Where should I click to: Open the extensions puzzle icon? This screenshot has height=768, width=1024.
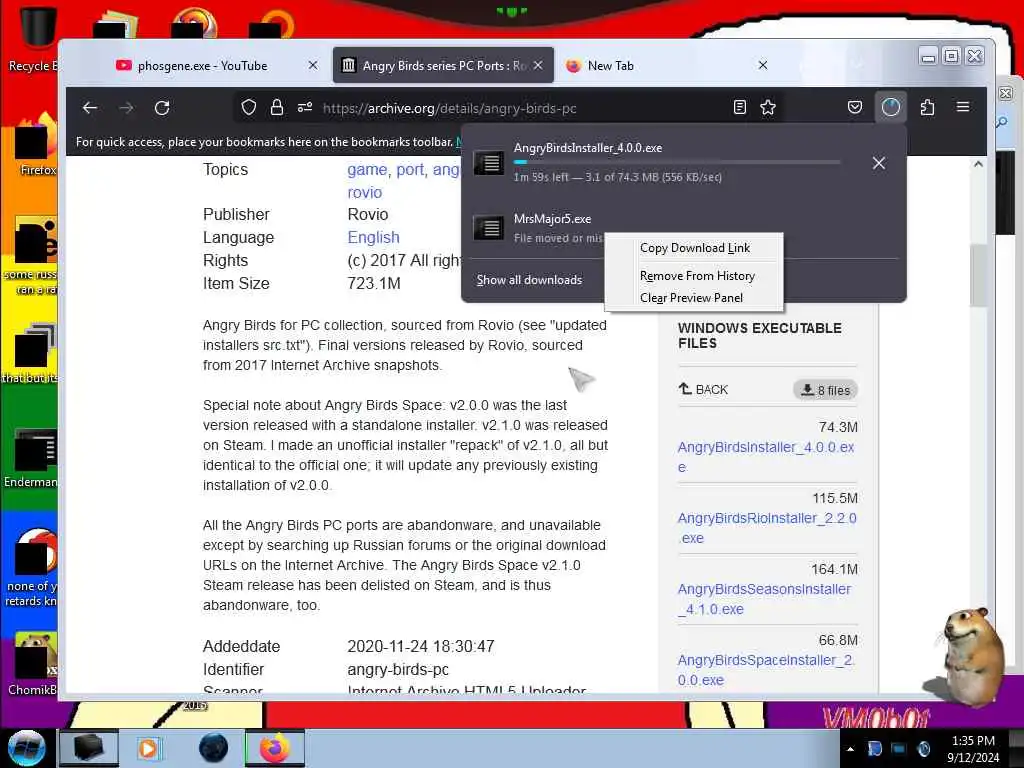point(927,107)
